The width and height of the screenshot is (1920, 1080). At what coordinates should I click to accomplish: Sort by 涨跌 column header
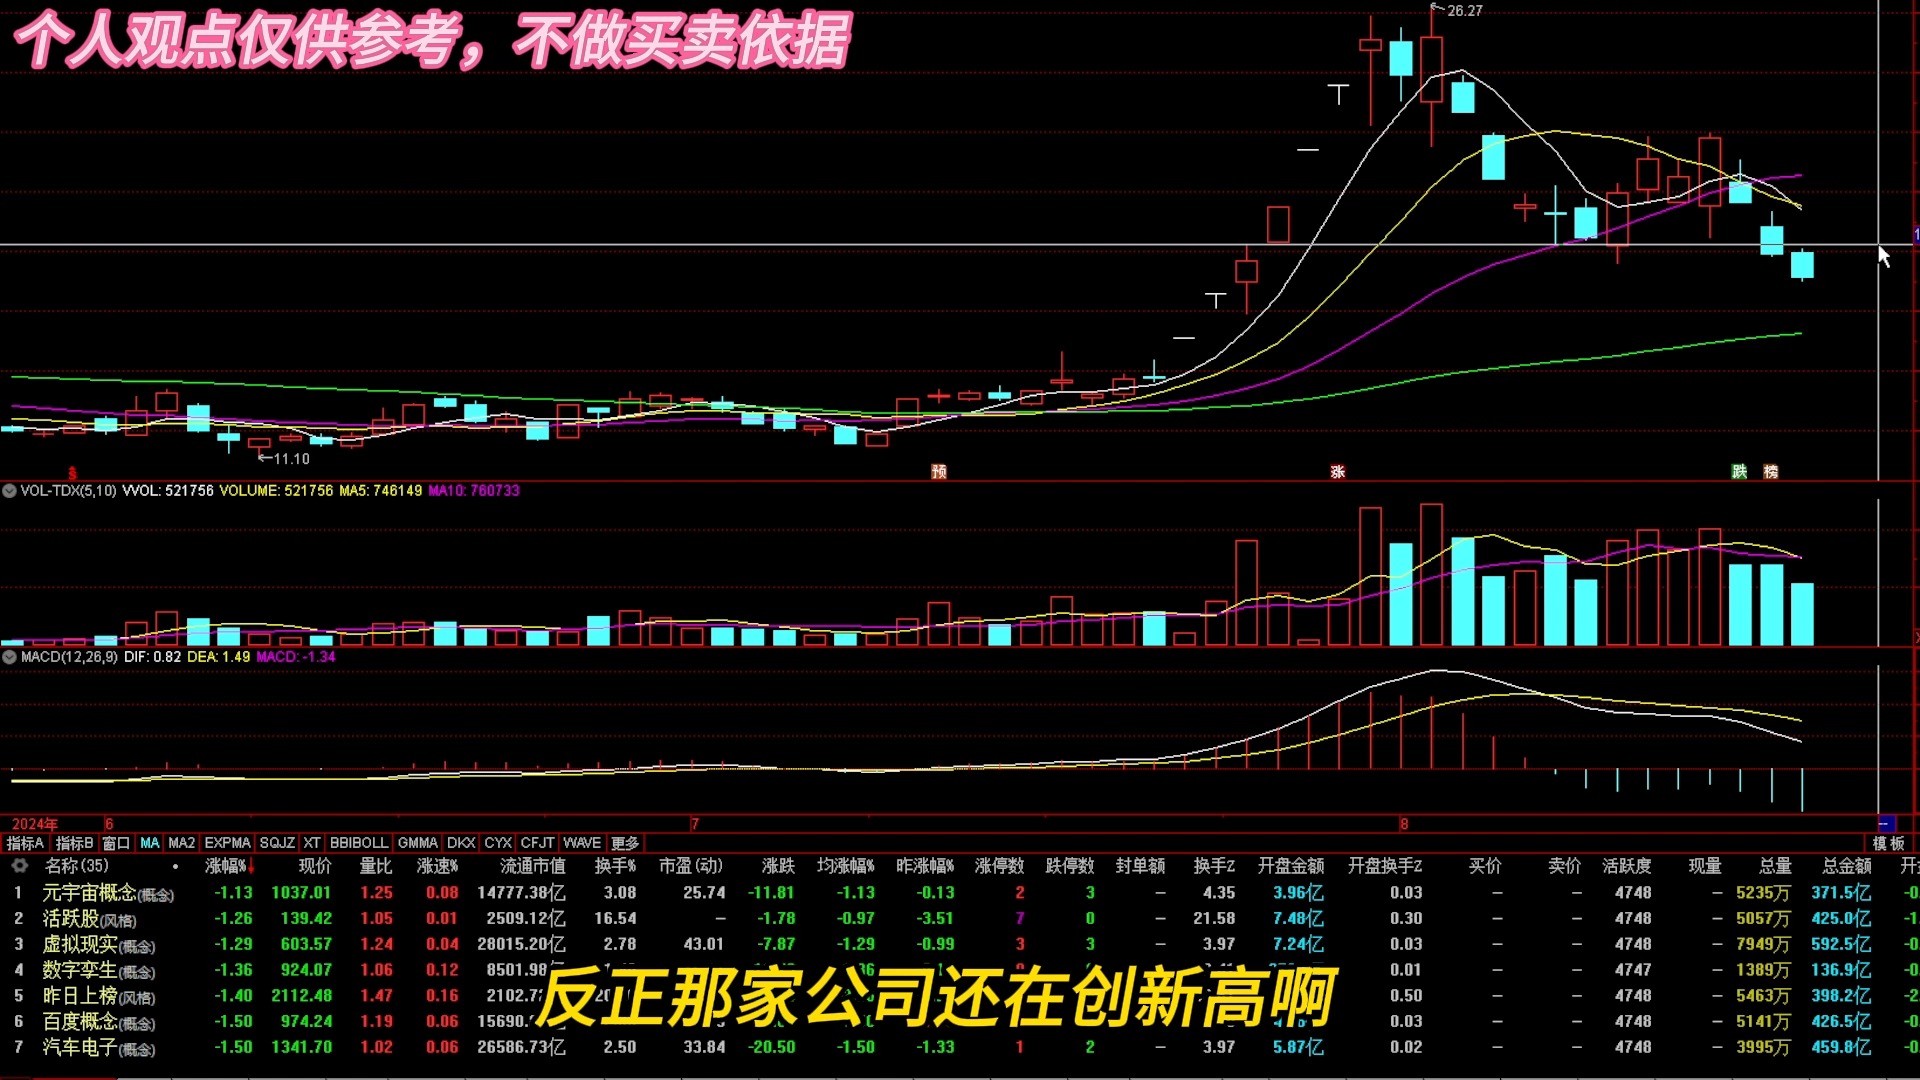(x=778, y=866)
